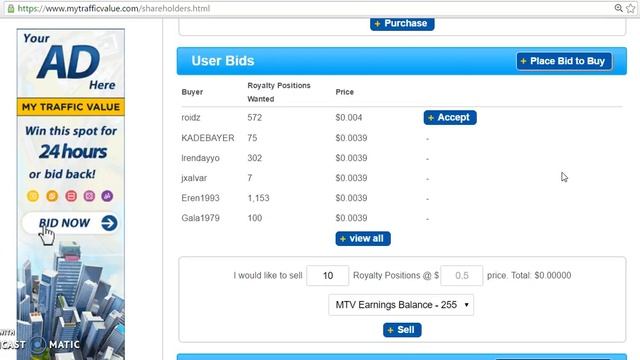Click the $0.0039 price in KADEBAYER row
The height and width of the screenshot is (360, 640).
point(351,138)
